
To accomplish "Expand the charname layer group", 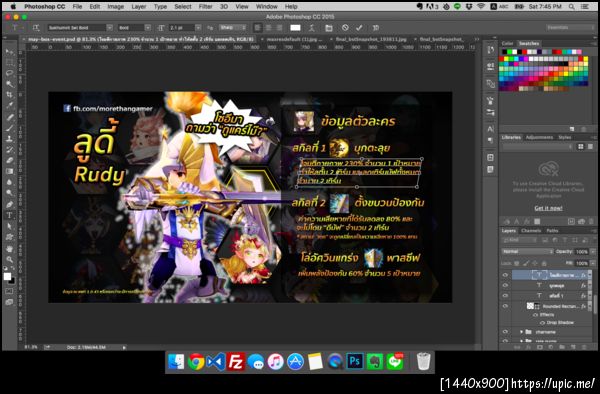I will [521, 332].
